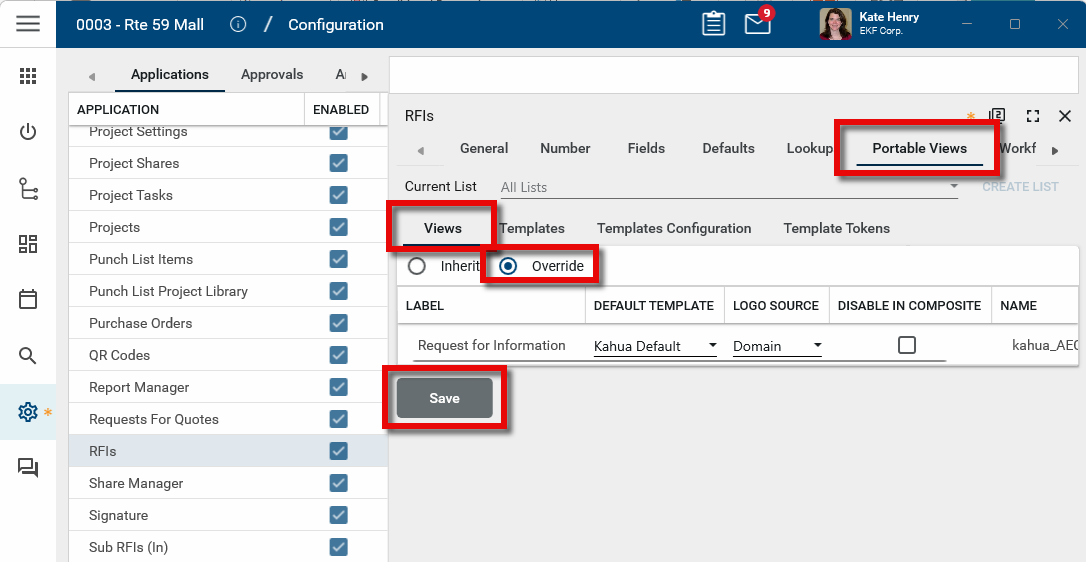Viewport: 1086px width, 562px height.
Task: Expand the Current List dropdown
Action: tap(730, 187)
